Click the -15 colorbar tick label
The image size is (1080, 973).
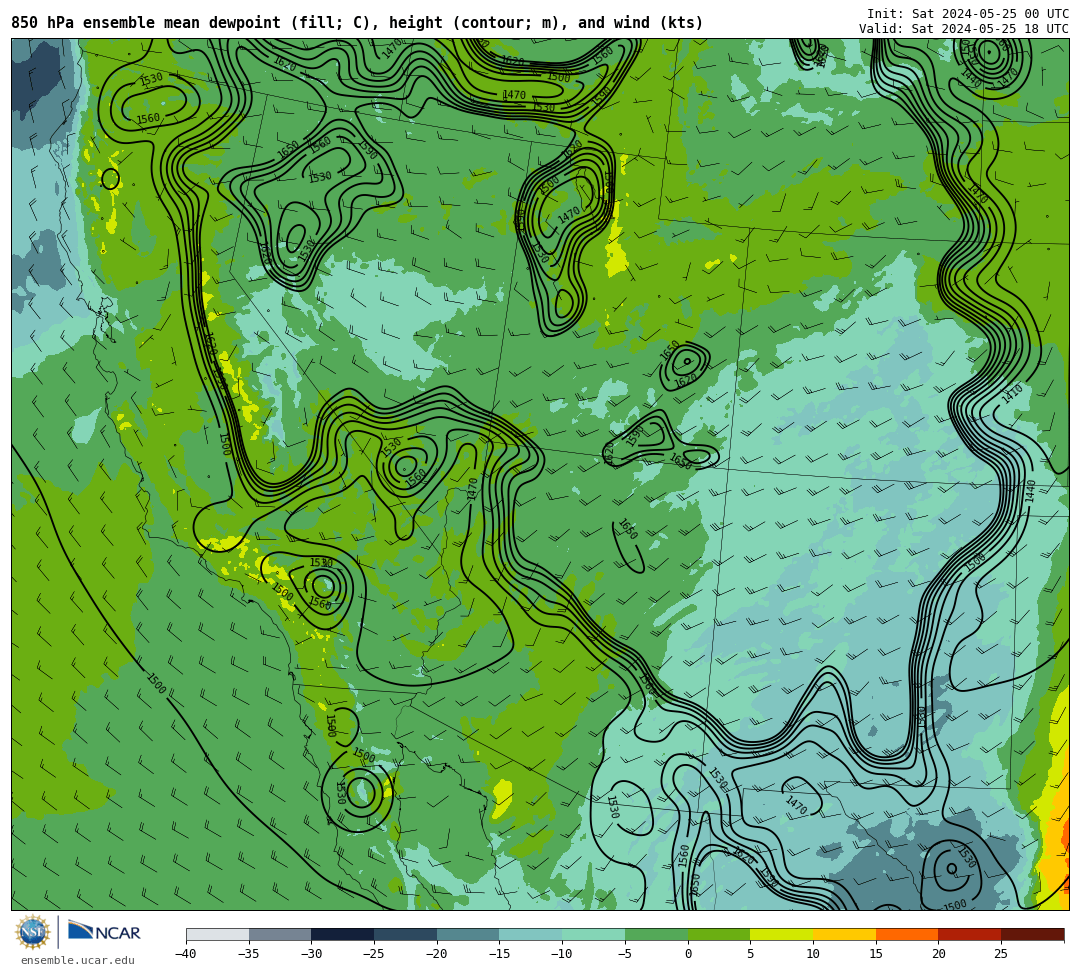click(499, 954)
